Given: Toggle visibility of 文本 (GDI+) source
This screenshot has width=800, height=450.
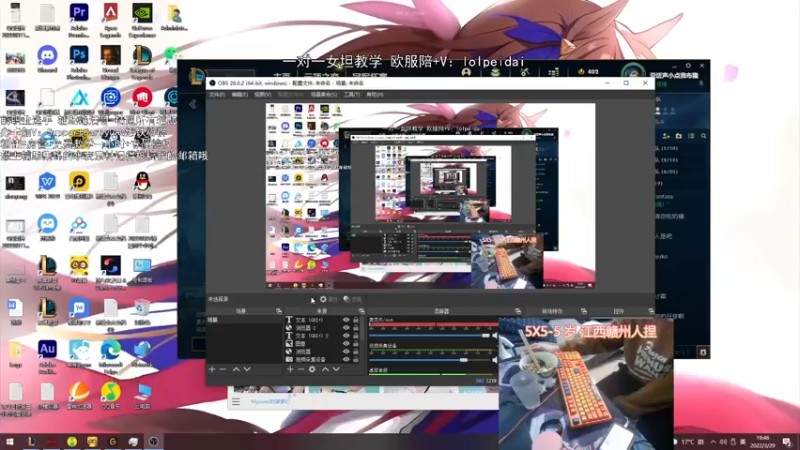Looking at the screenshot, I should (x=346, y=320).
